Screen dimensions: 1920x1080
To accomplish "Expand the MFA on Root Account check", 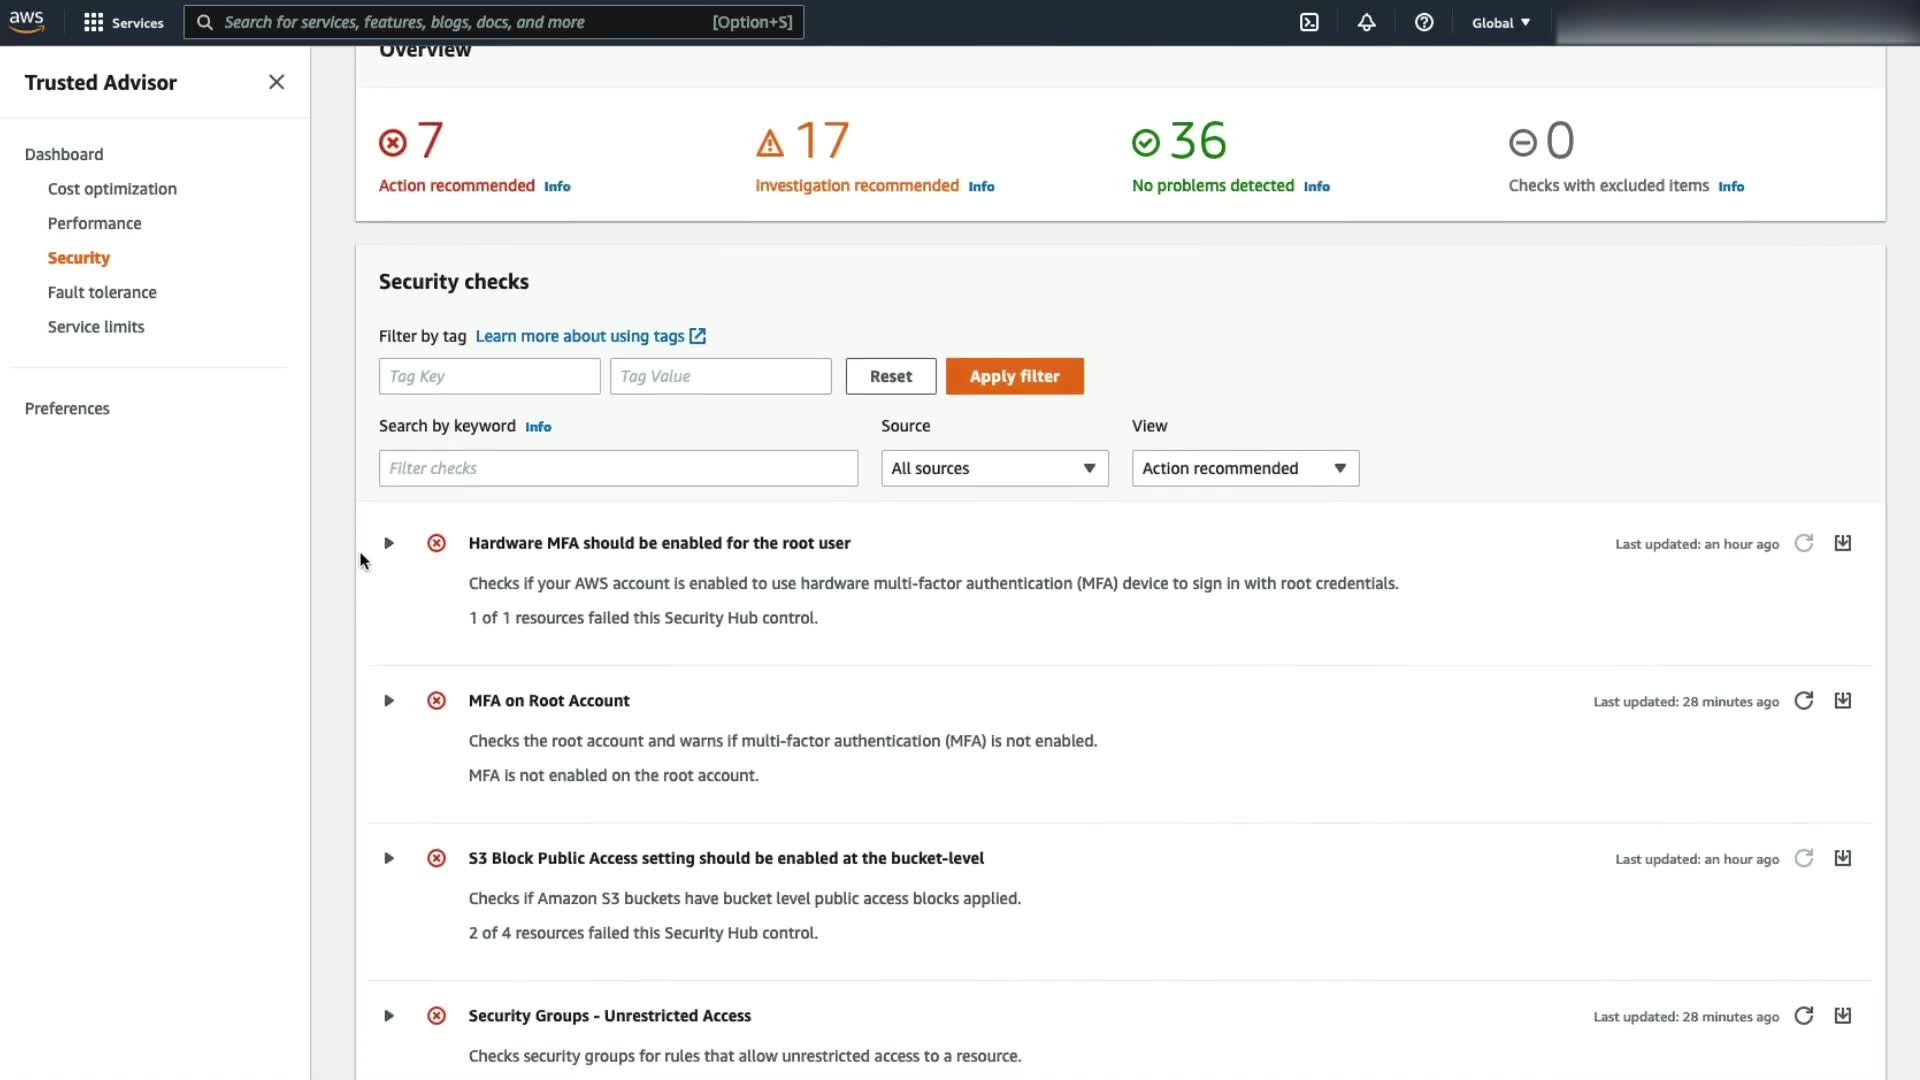I will pos(389,701).
